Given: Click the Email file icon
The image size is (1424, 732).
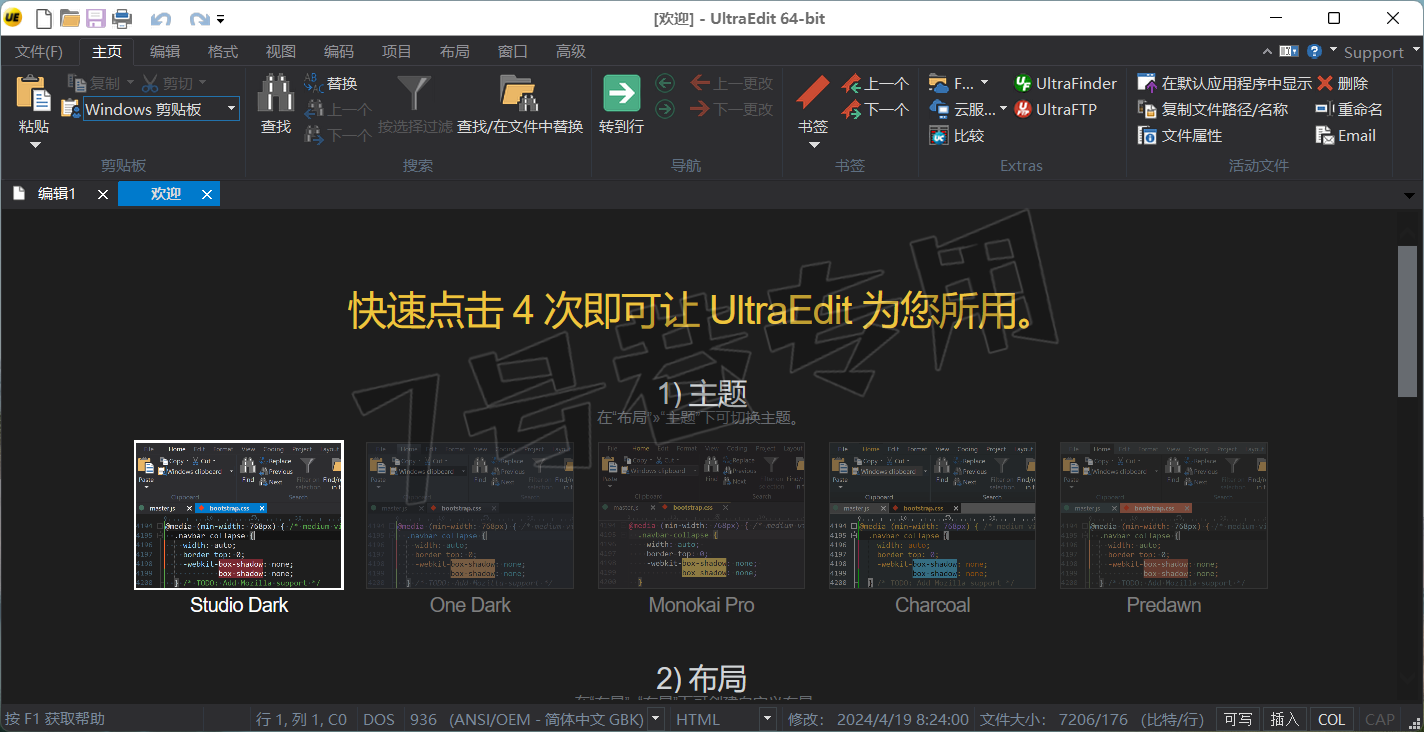Looking at the screenshot, I should coord(1325,136).
